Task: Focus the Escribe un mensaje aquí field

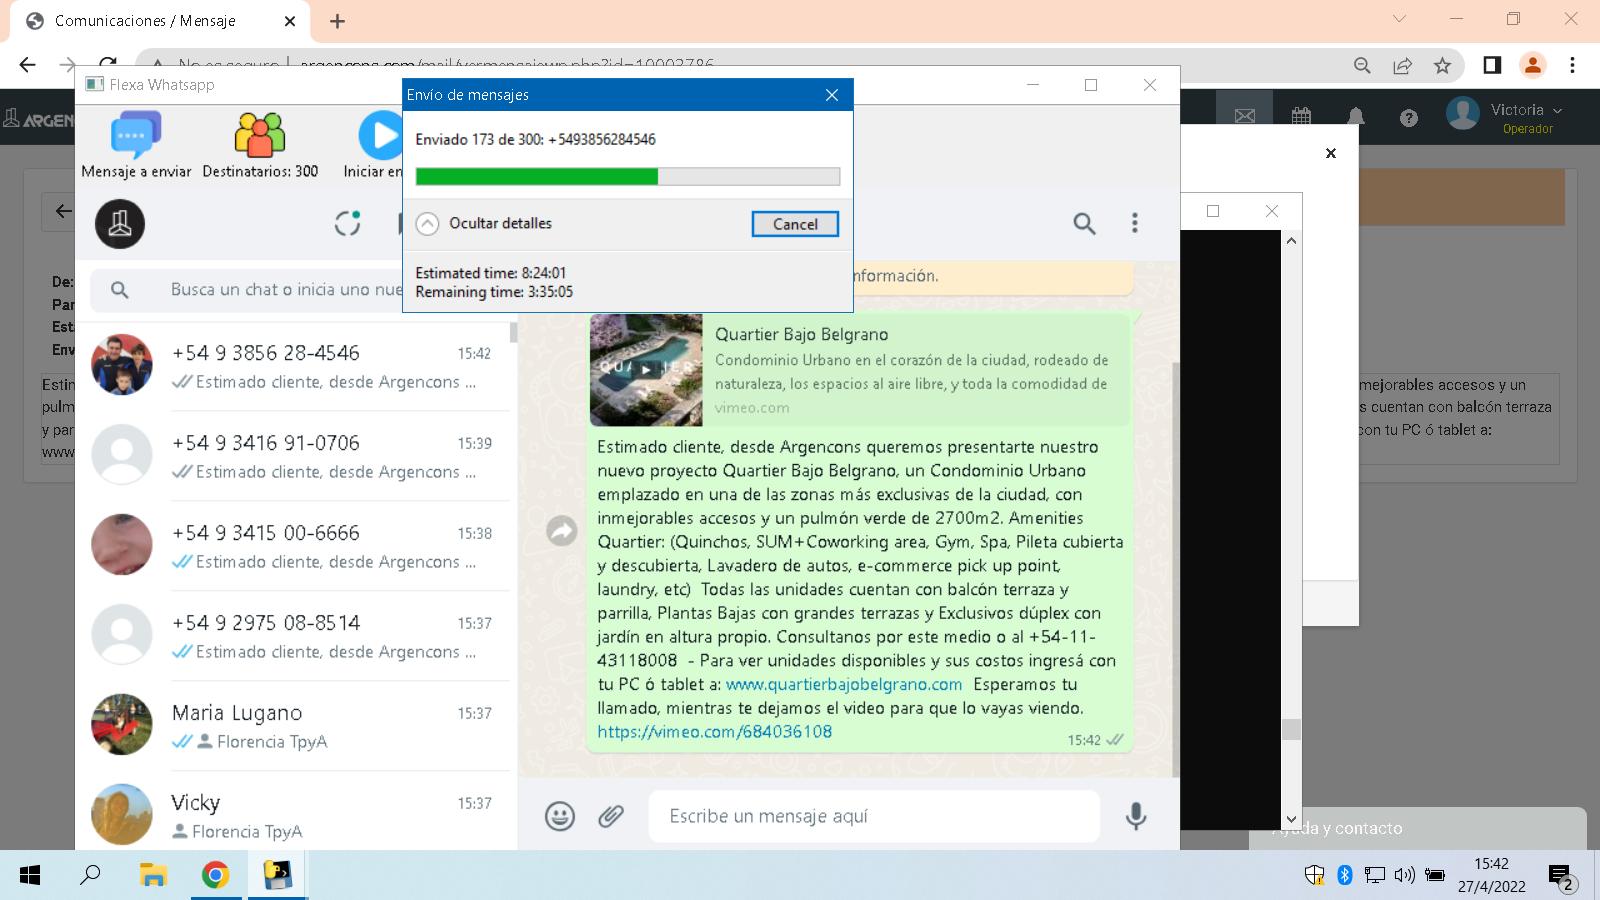Action: click(x=874, y=816)
